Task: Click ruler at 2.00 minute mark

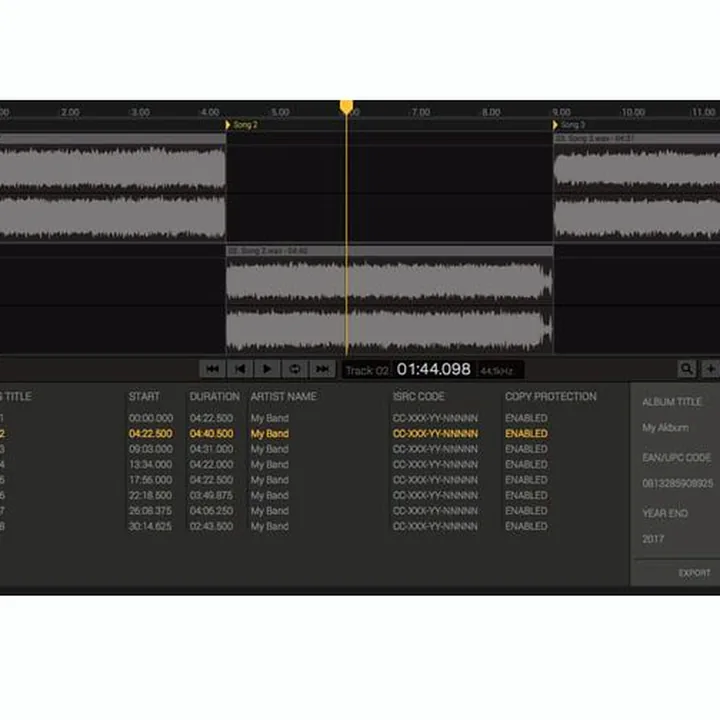Action: point(70,112)
